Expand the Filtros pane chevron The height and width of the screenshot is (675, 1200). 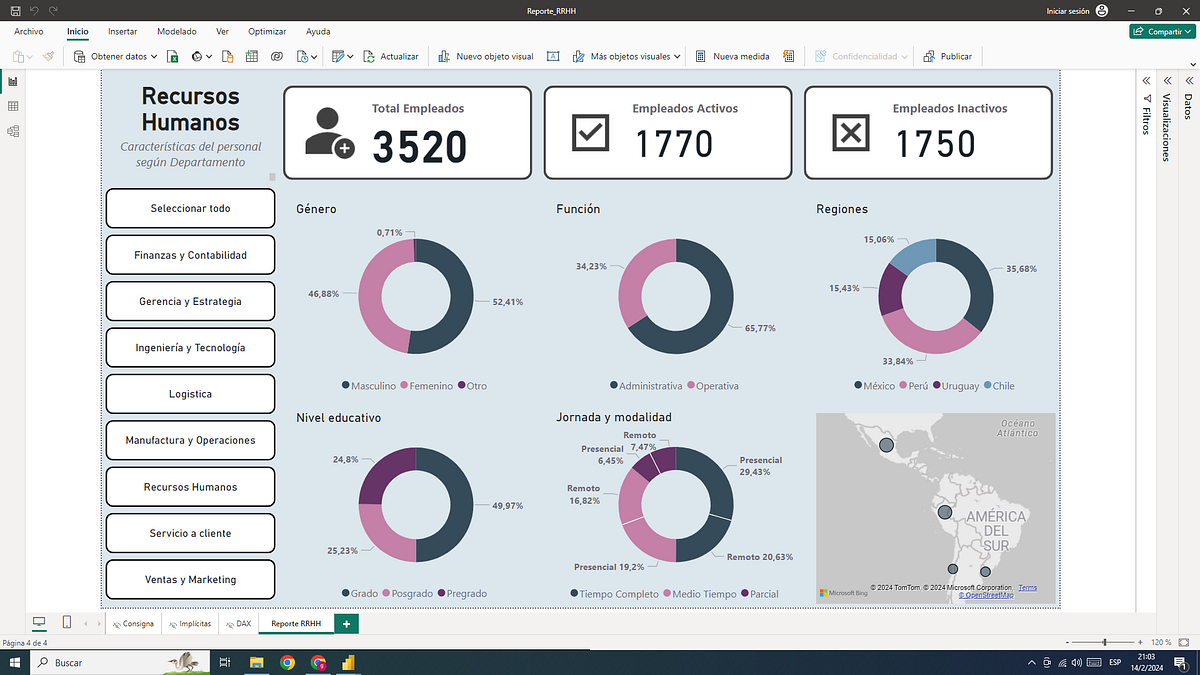[x=1146, y=81]
